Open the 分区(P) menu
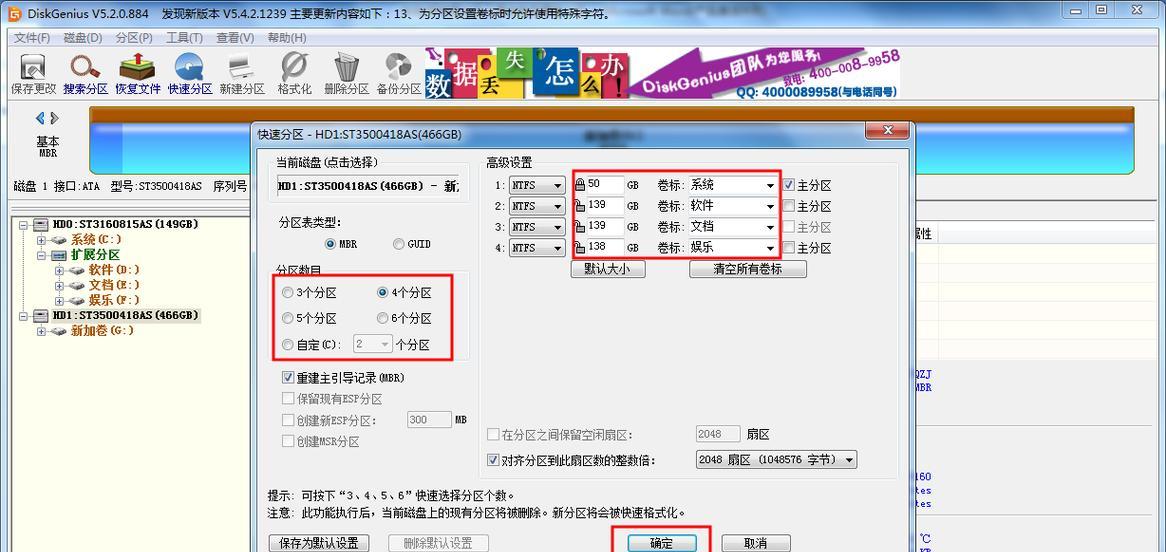This screenshot has width=1166, height=552. point(134,38)
